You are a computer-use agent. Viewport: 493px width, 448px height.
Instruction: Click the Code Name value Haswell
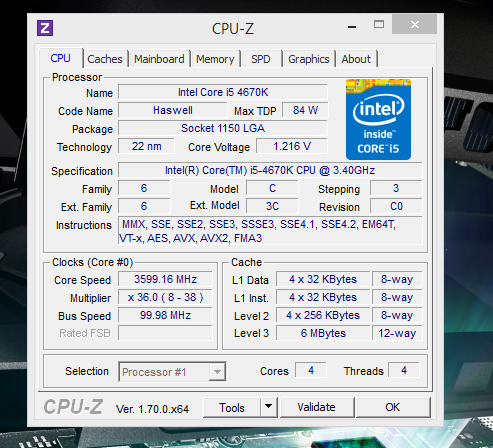173,110
